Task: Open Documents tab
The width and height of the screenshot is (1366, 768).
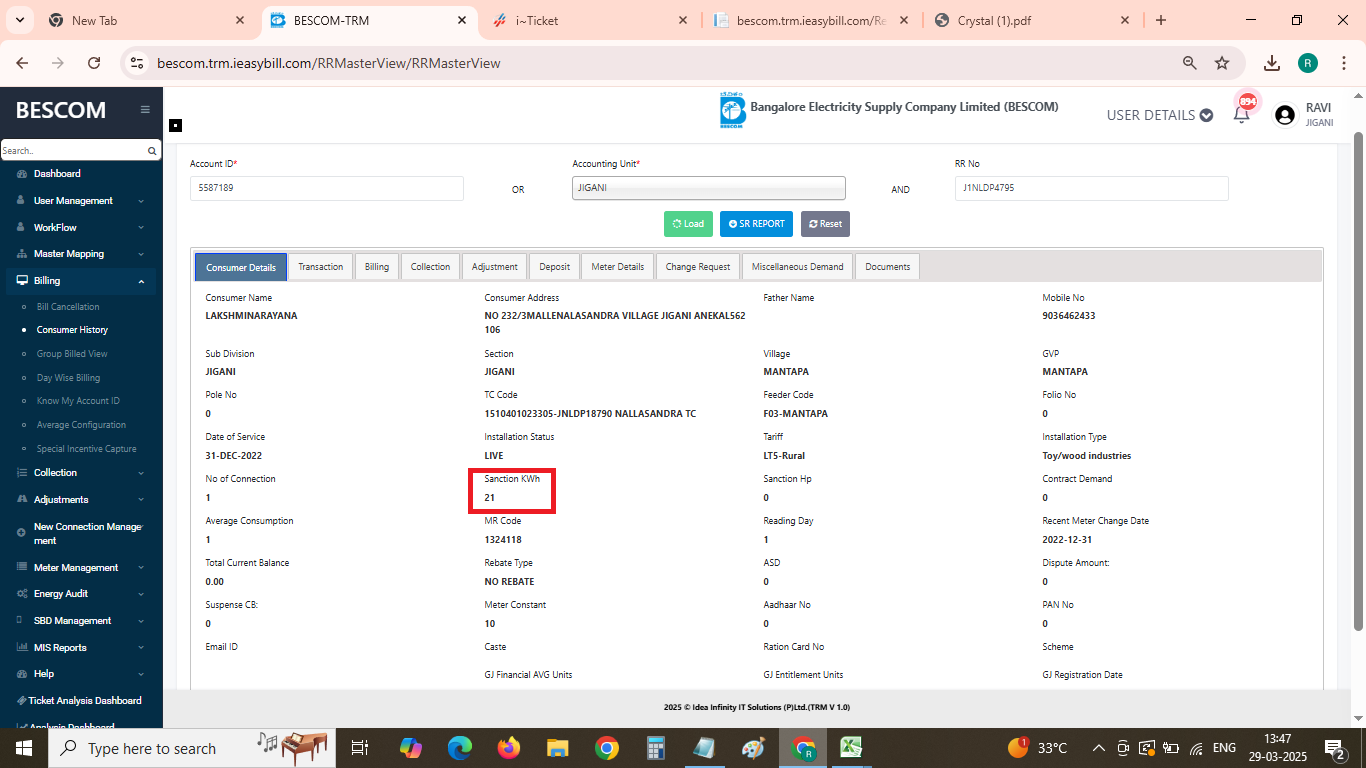Action: click(888, 267)
